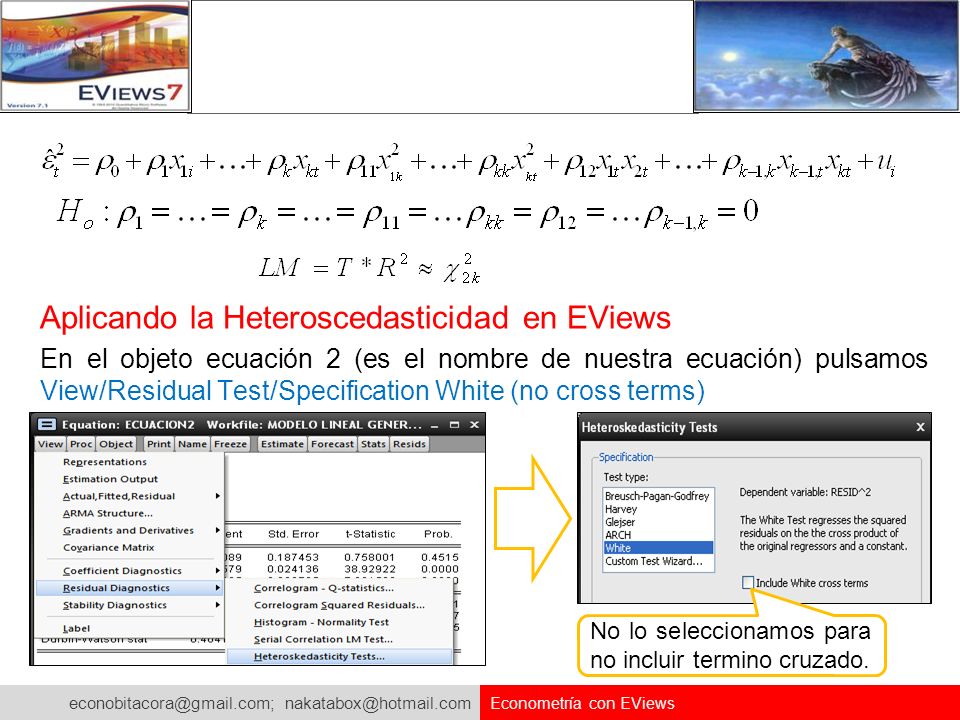Select Custom Test Wizard... test type

658,561
